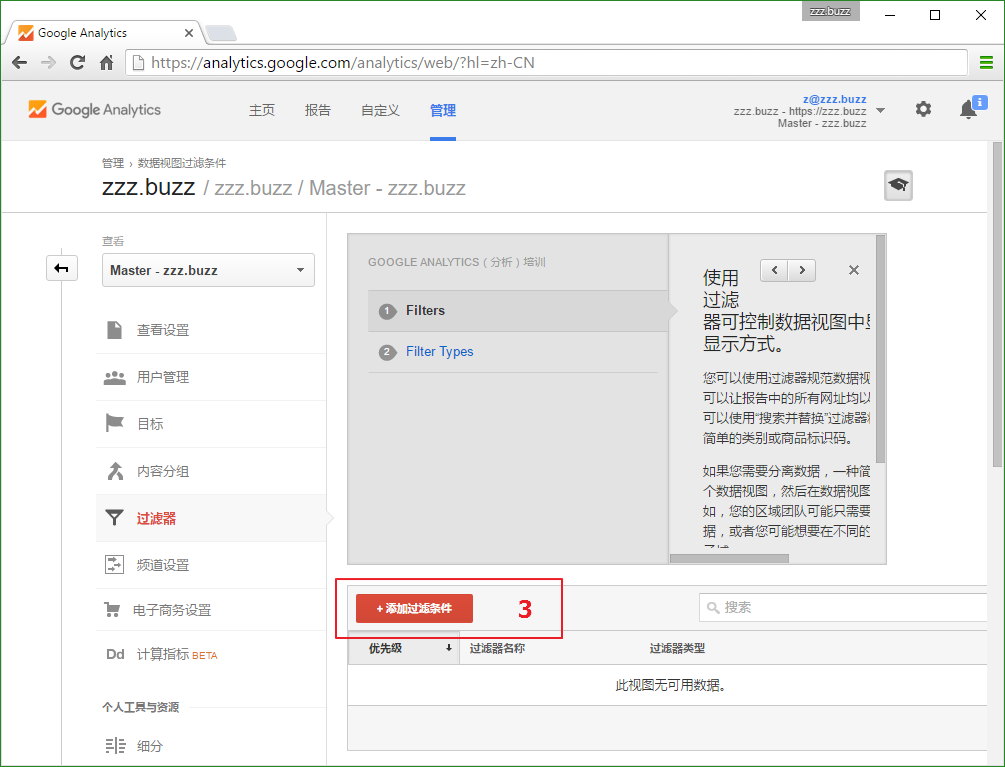Image resolution: width=1005 pixels, height=767 pixels.
Task: Click the 此视图无可用数据 message
Action: click(670, 685)
